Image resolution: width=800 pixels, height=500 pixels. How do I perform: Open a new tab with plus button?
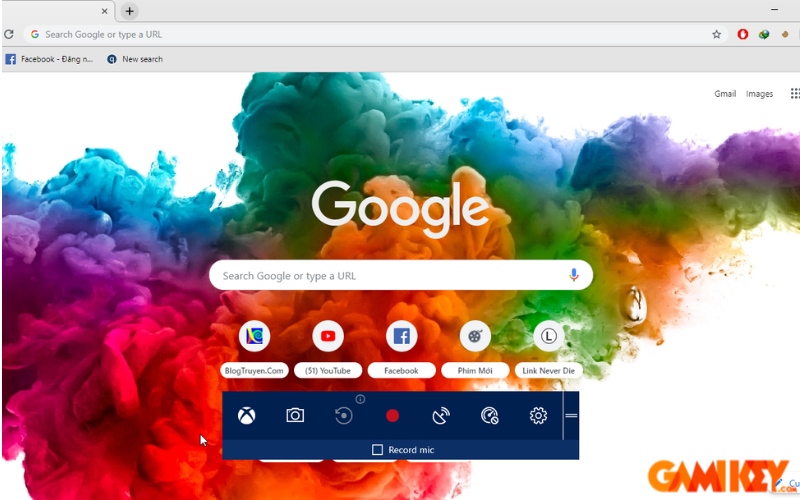(130, 11)
